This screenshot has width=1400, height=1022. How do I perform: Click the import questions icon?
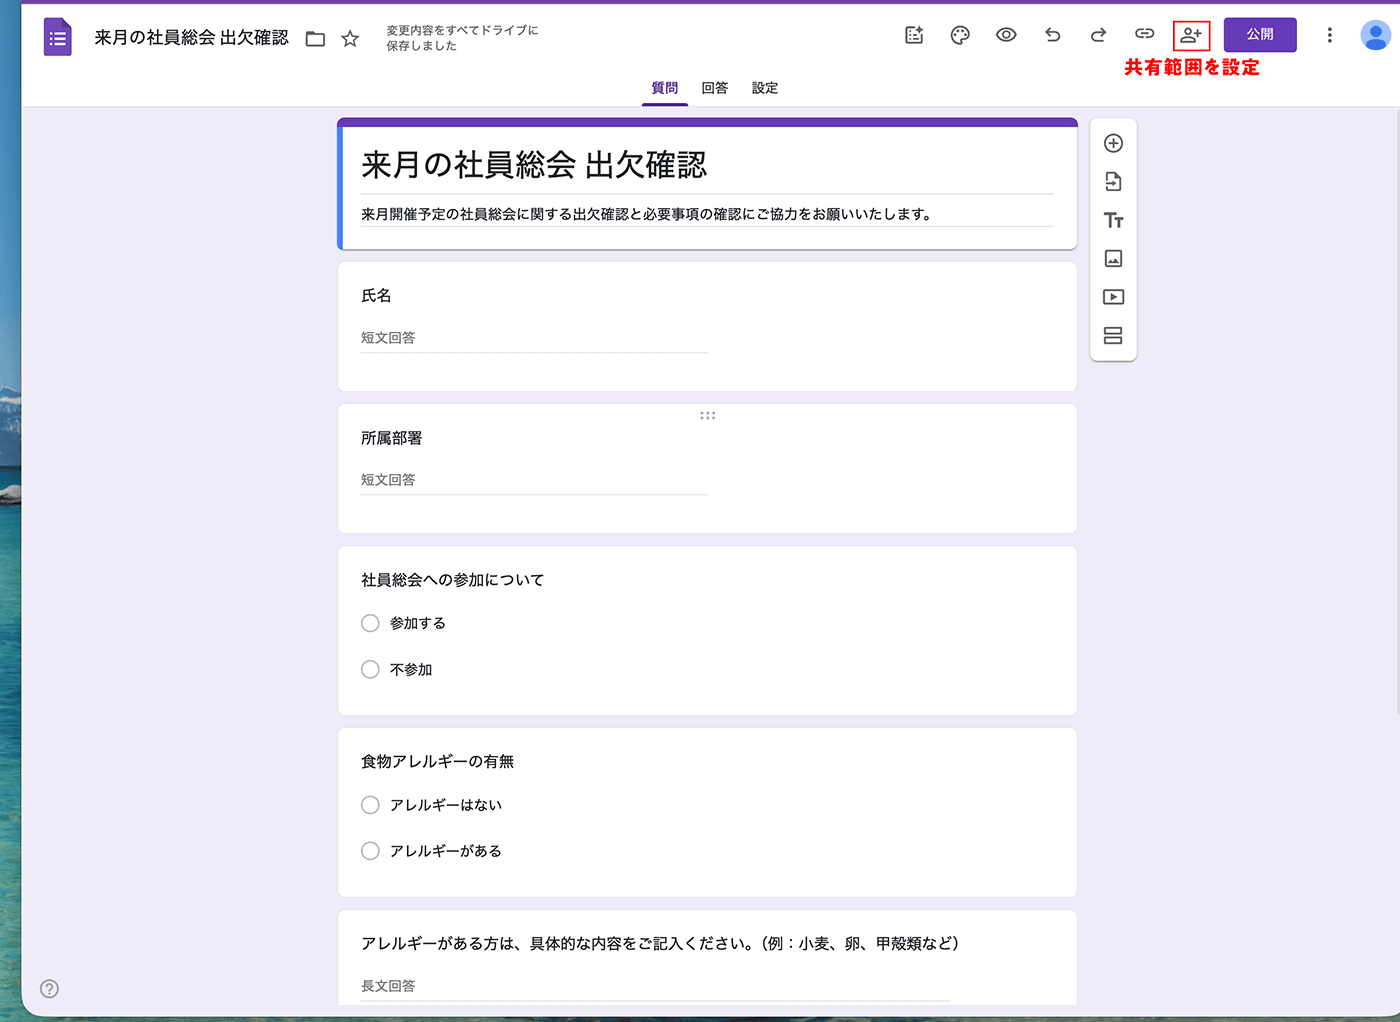pos(1113,182)
